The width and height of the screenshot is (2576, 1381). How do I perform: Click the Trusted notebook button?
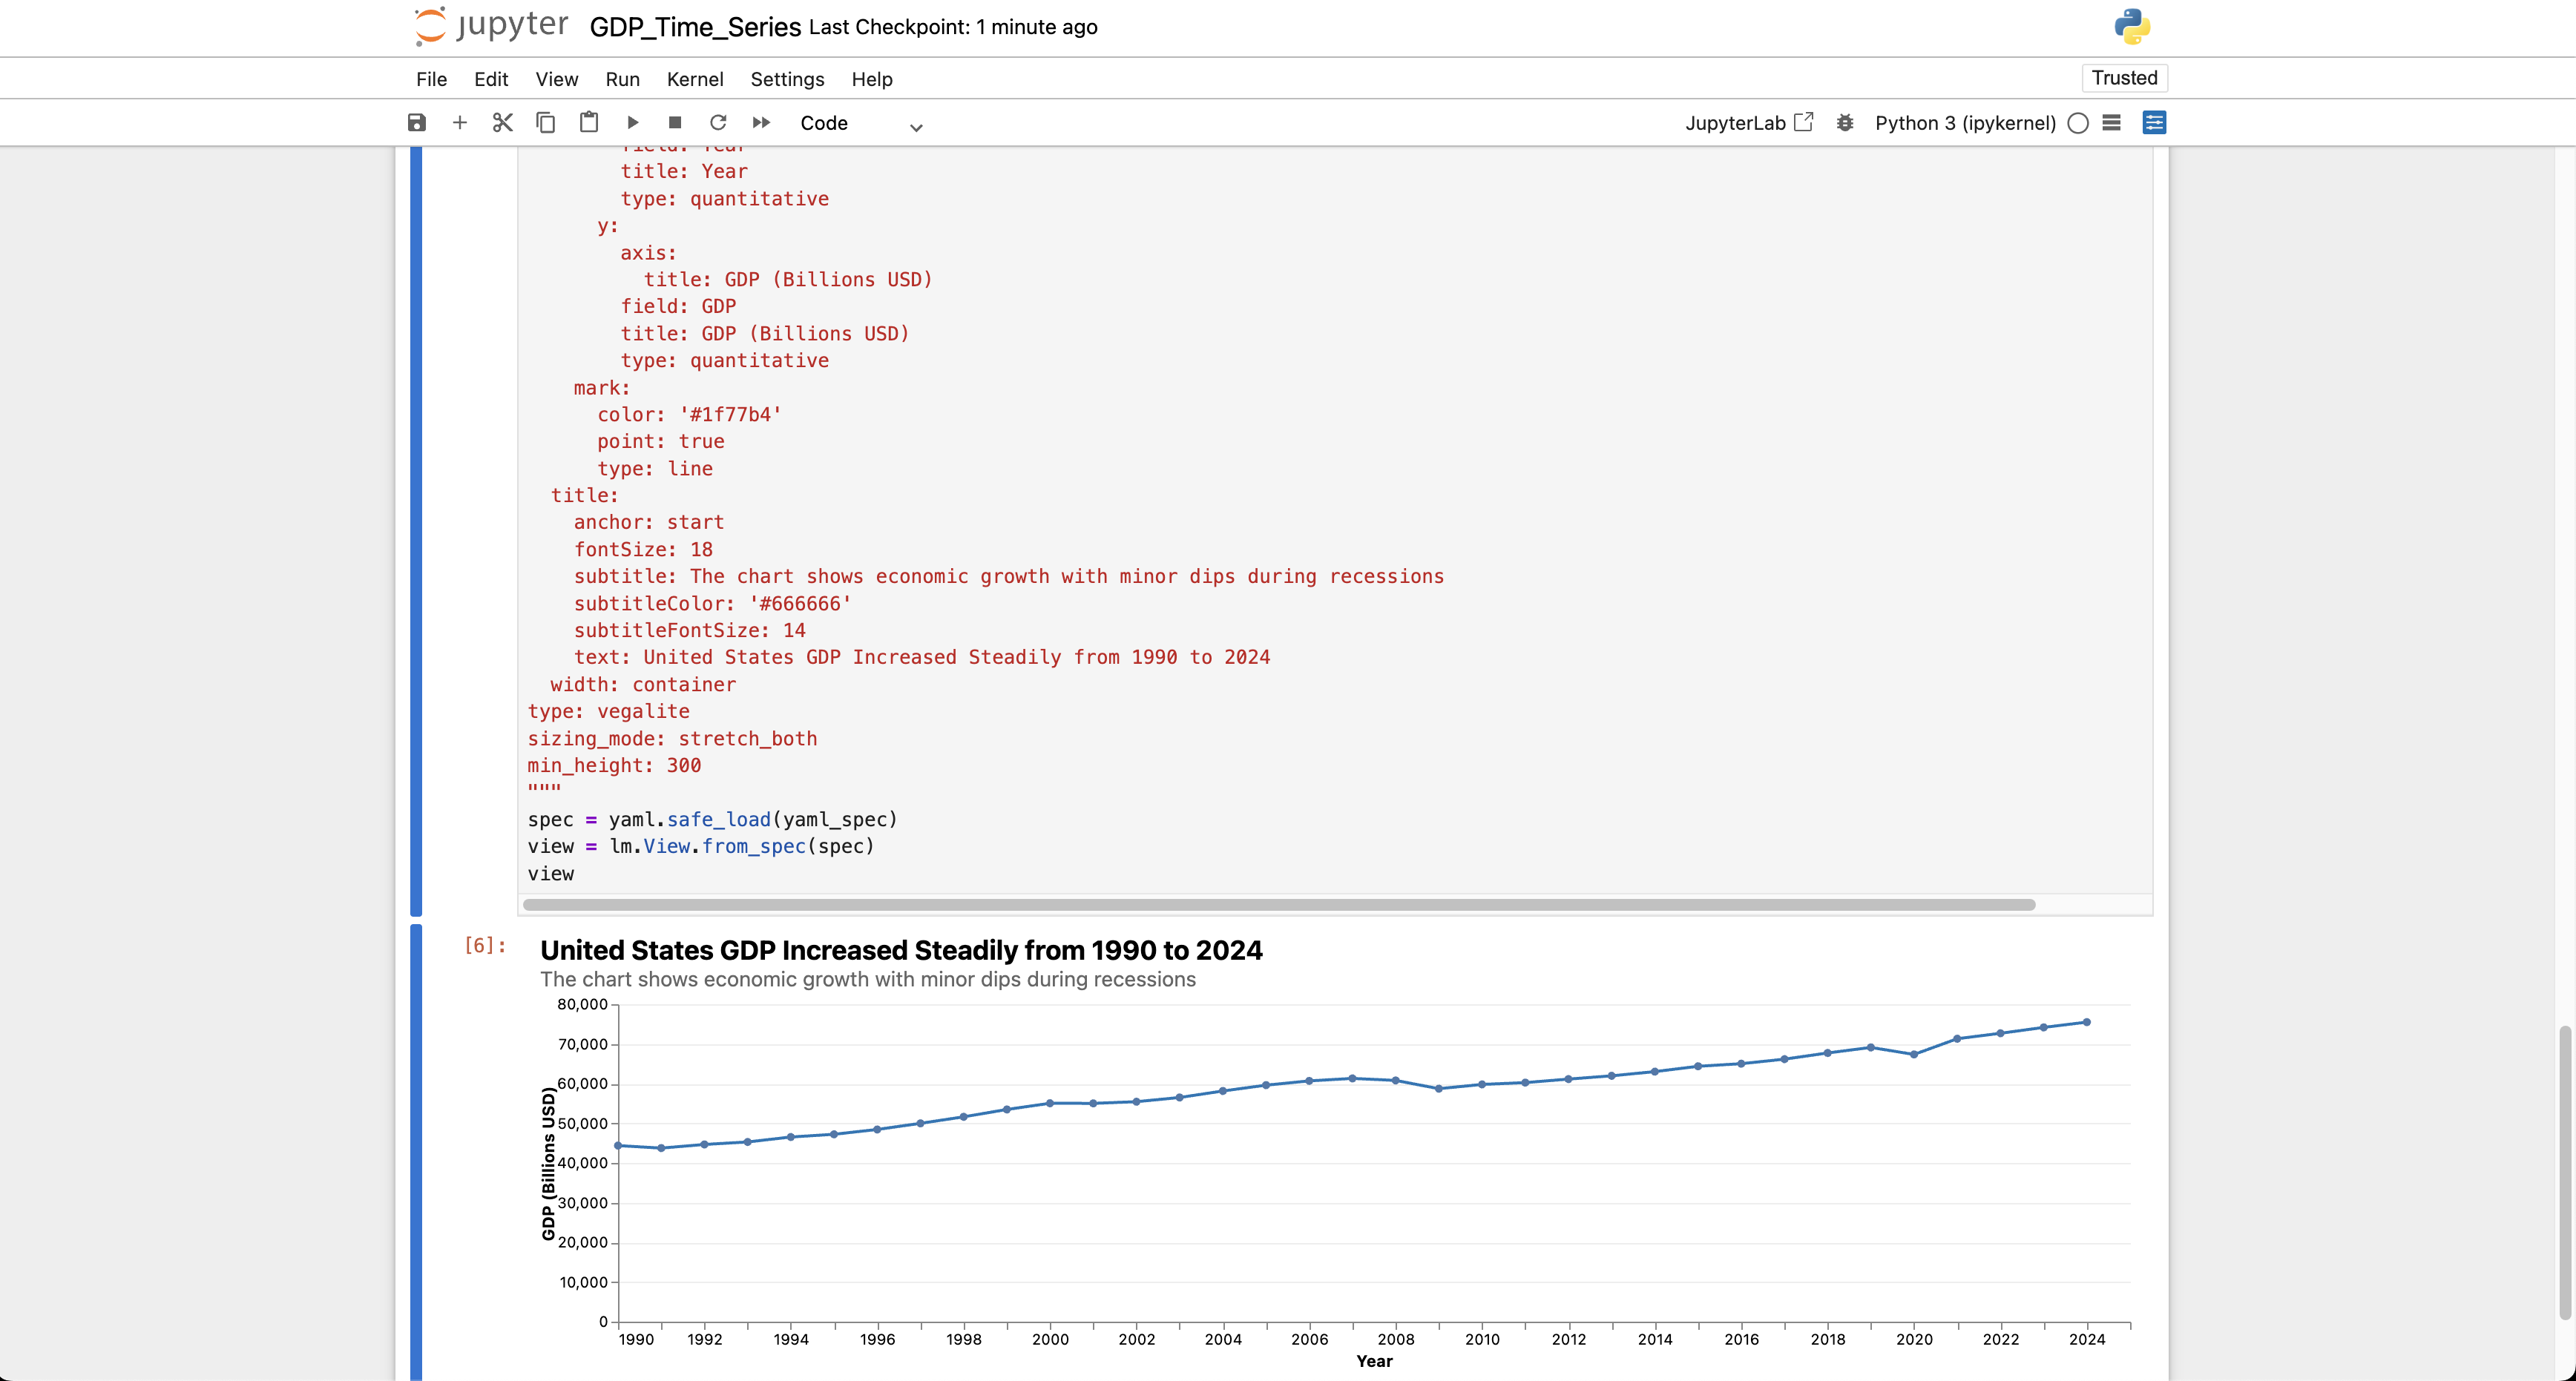(2124, 78)
